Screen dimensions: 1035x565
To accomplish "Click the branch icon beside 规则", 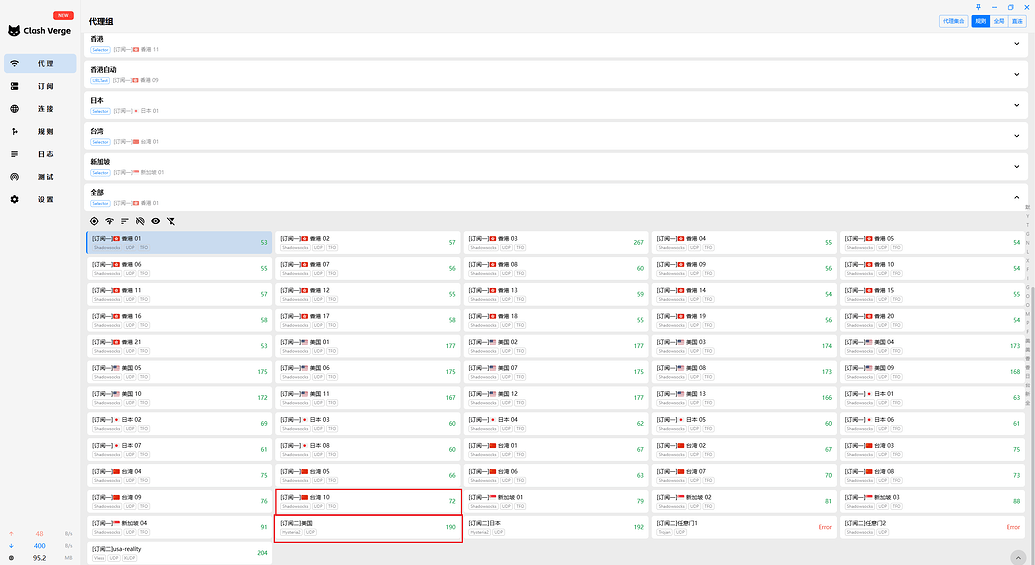I will [15, 131].
